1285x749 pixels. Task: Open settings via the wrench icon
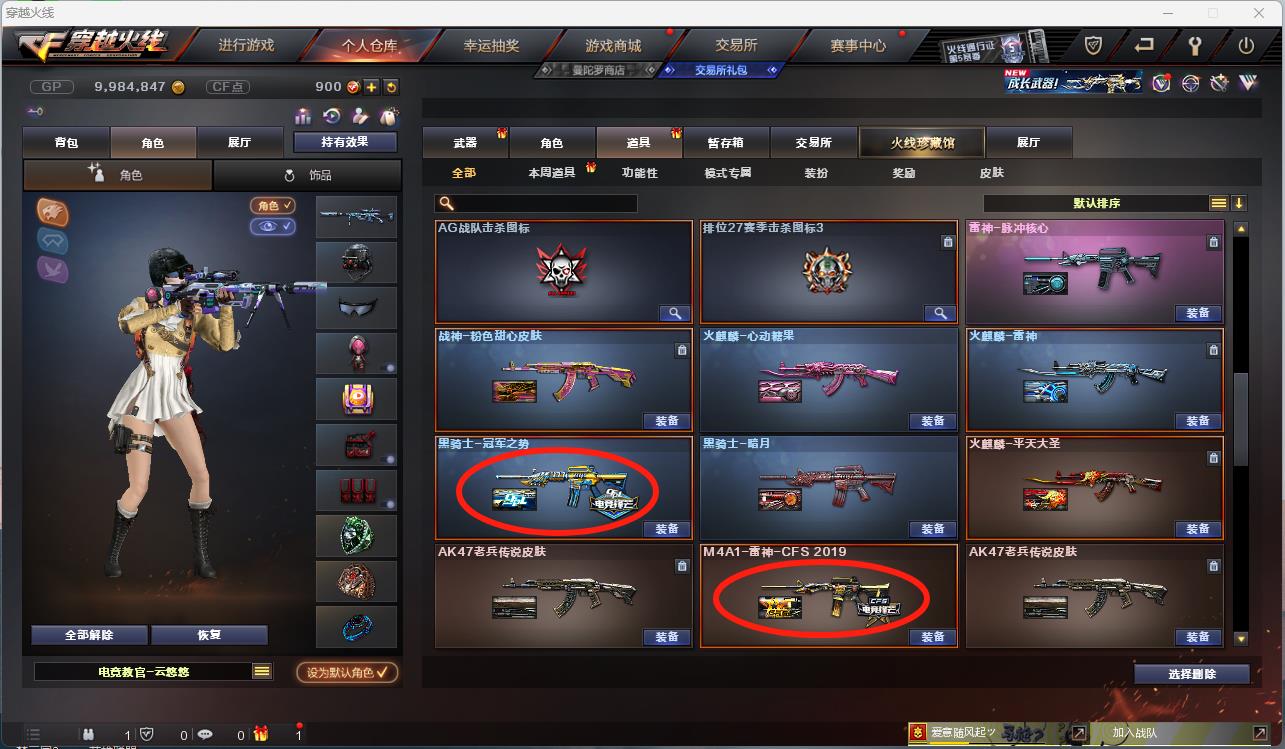point(1195,45)
